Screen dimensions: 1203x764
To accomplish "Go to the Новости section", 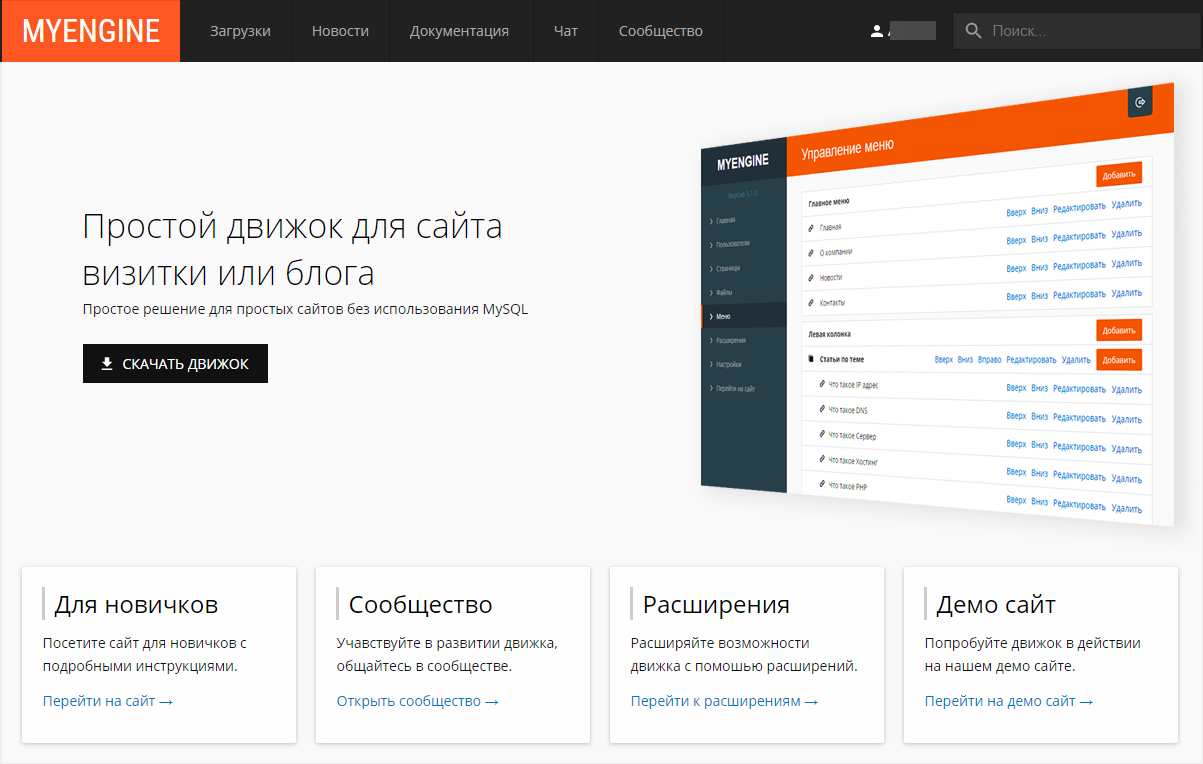I will point(340,31).
